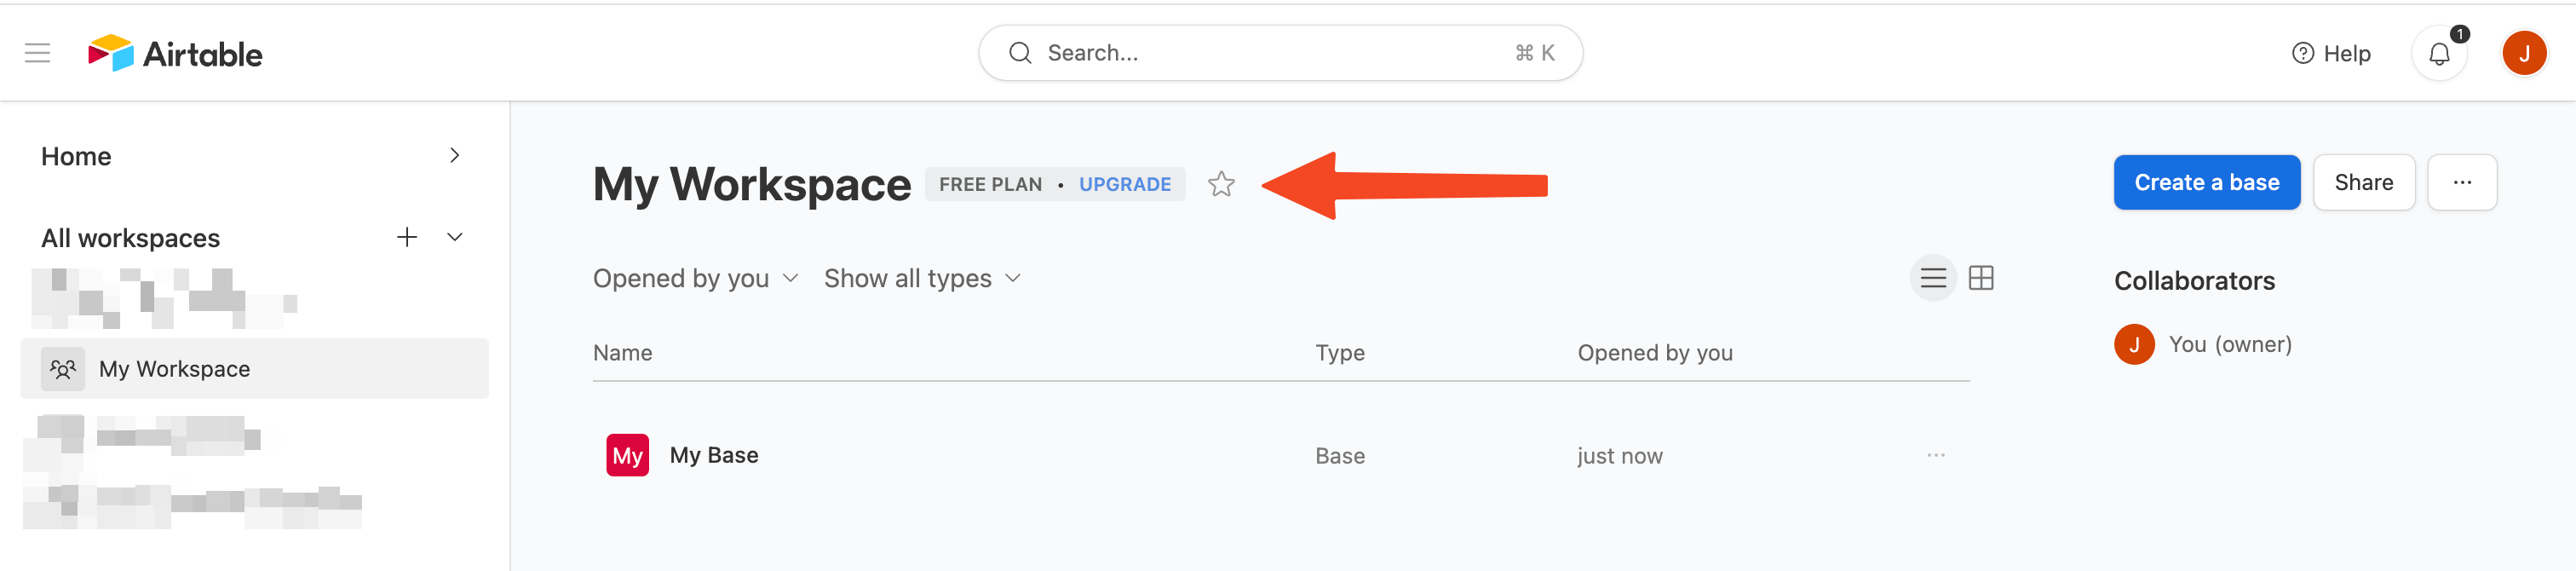Image resolution: width=2576 pixels, height=571 pixels.
Task: Click the Airtable logo
Action: click(x=176, y=52)
